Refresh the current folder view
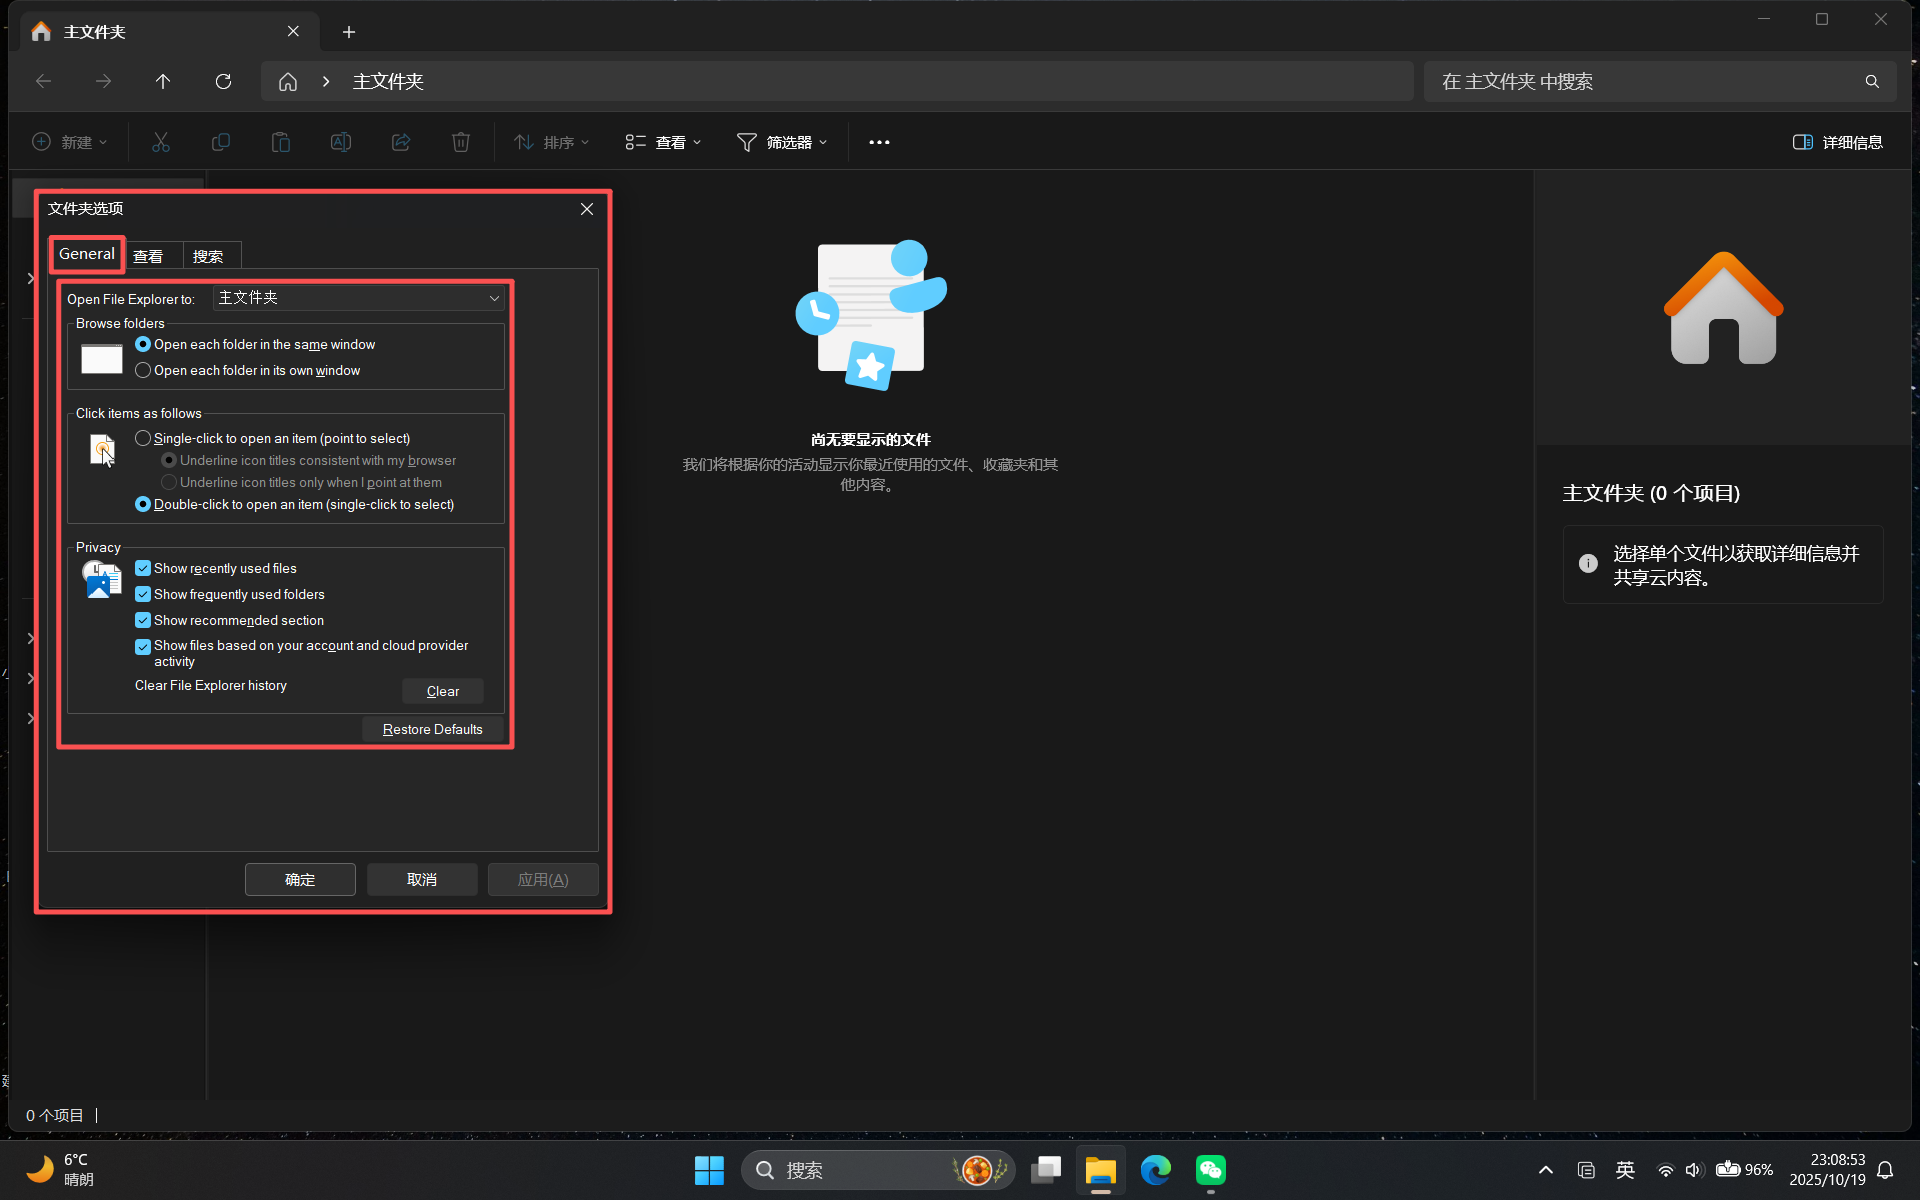Image resolution: width=1920 pixels, height=1200 pixels. coord(223,81)
